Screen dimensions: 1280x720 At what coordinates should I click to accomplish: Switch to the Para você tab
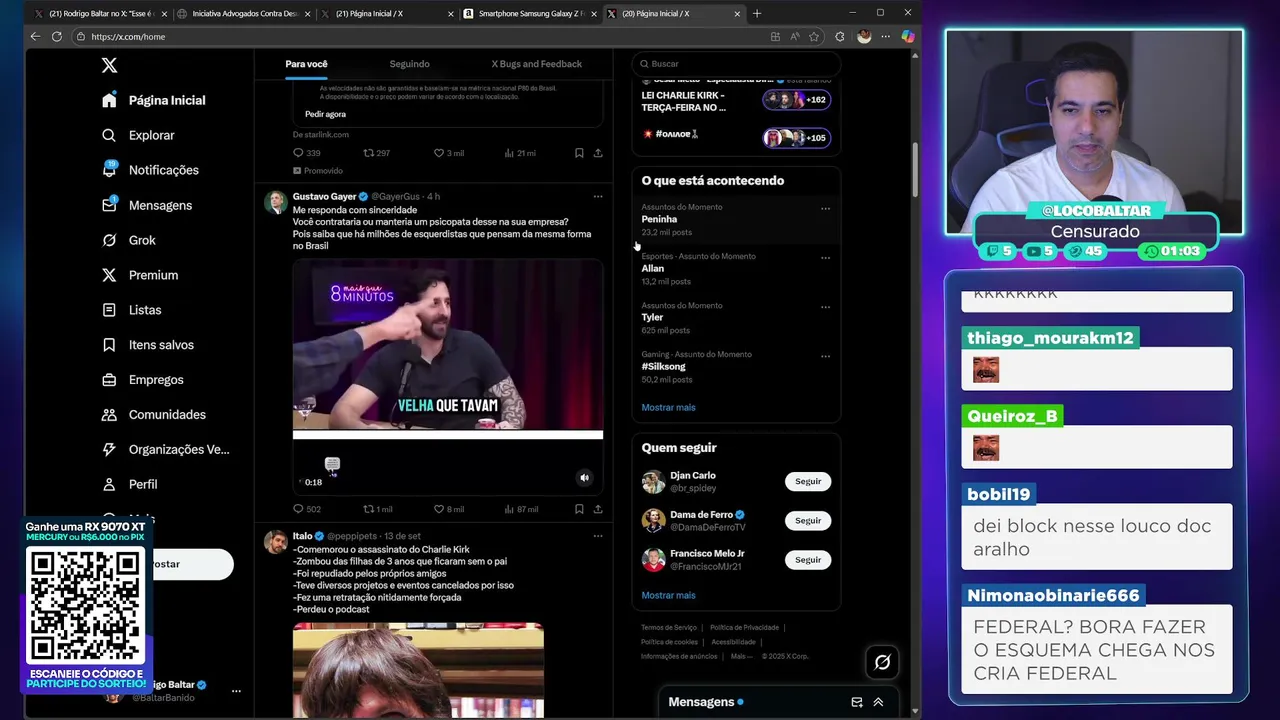[306, 64]
